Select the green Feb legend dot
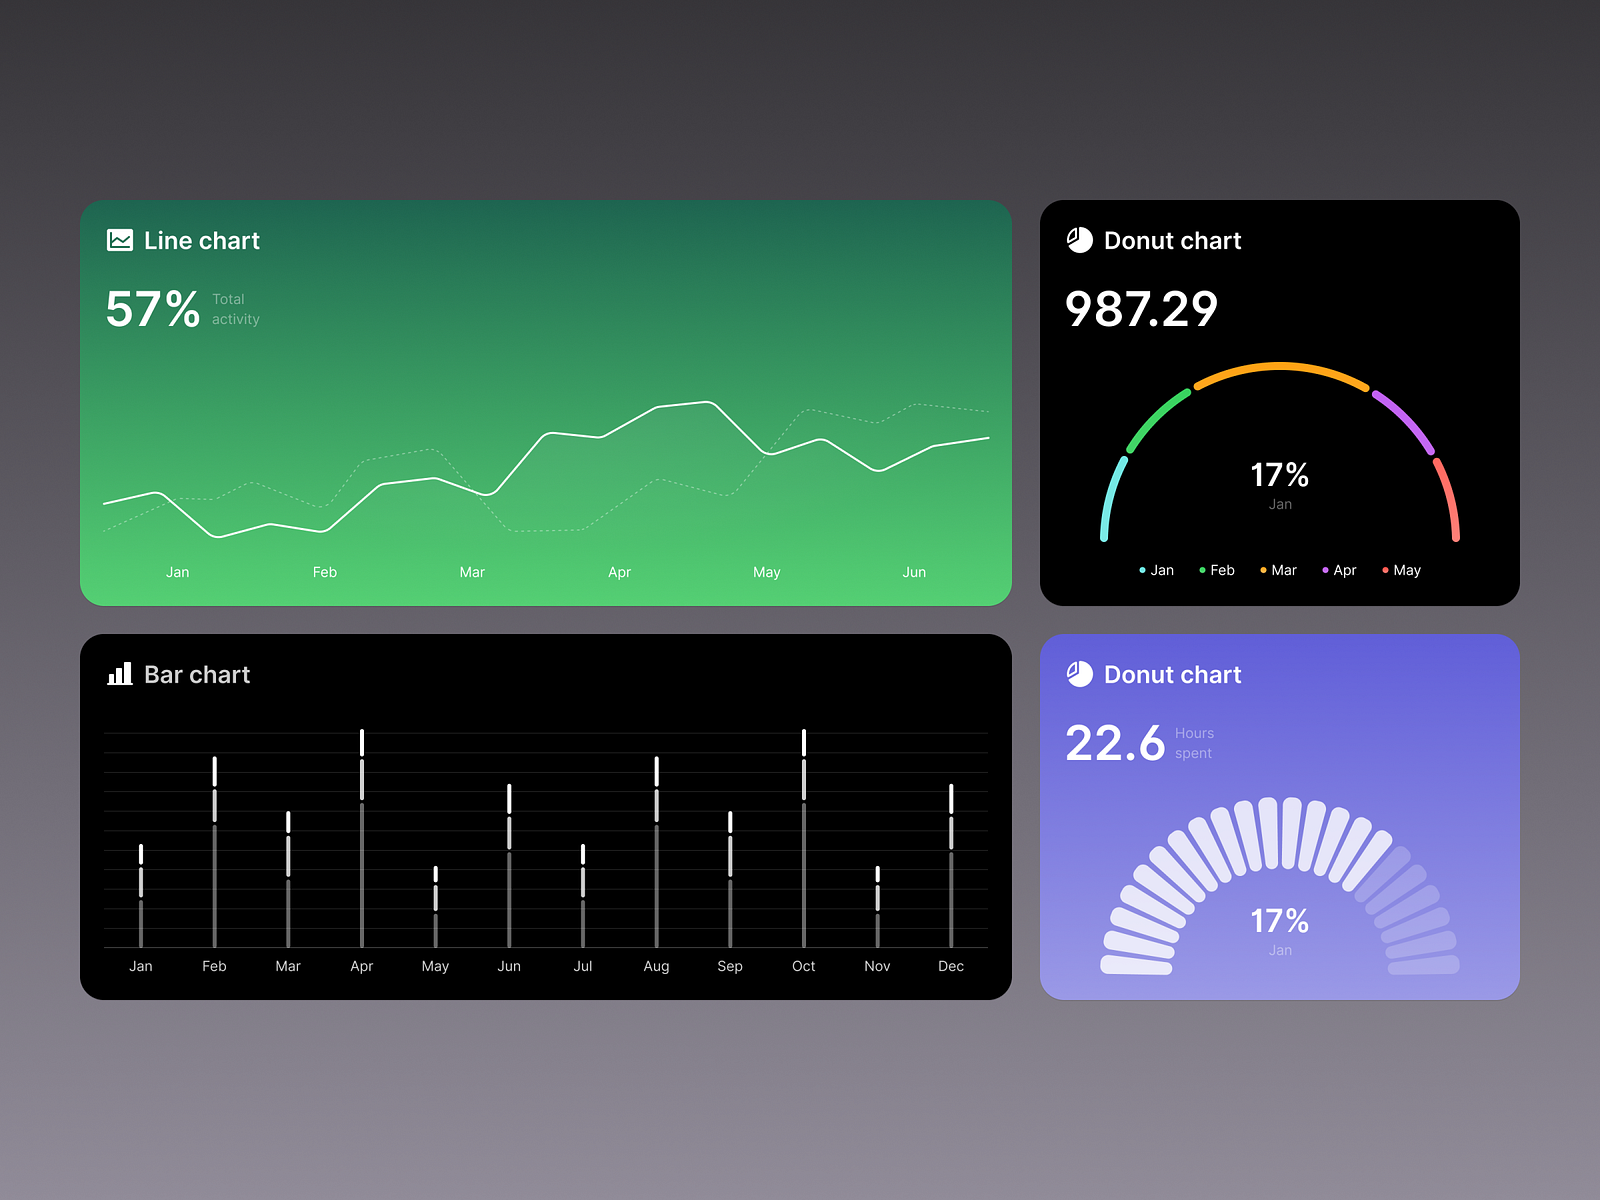Image resolution: width=1600 pixels, height=1200 pixels. coord(1203,569)
